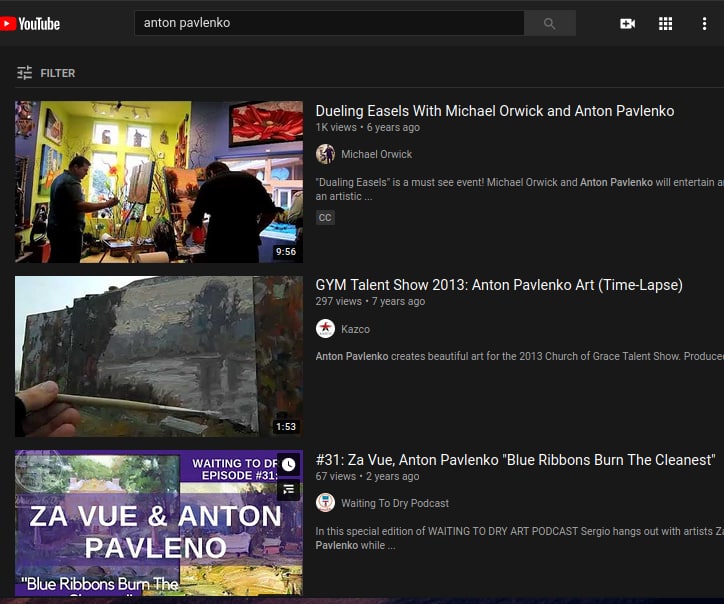This screenshot has height=604, width=724.
Task: Click description 'In this special edition of WAITING'
Action: [519, 538]
